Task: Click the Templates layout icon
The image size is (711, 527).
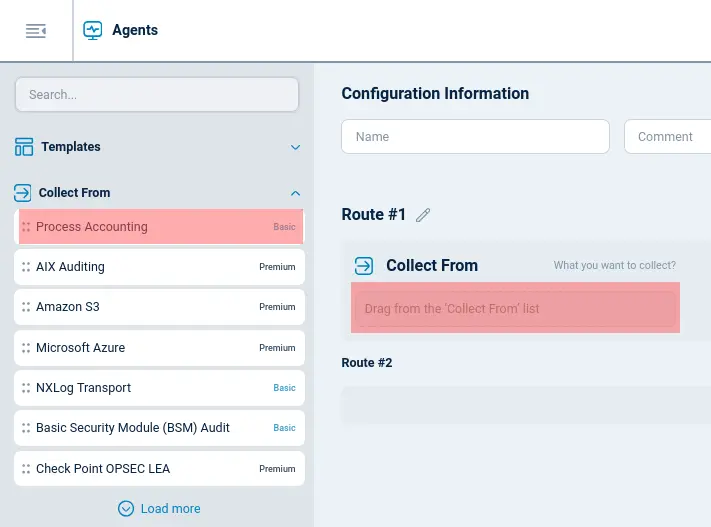Action: pos(24,147)
